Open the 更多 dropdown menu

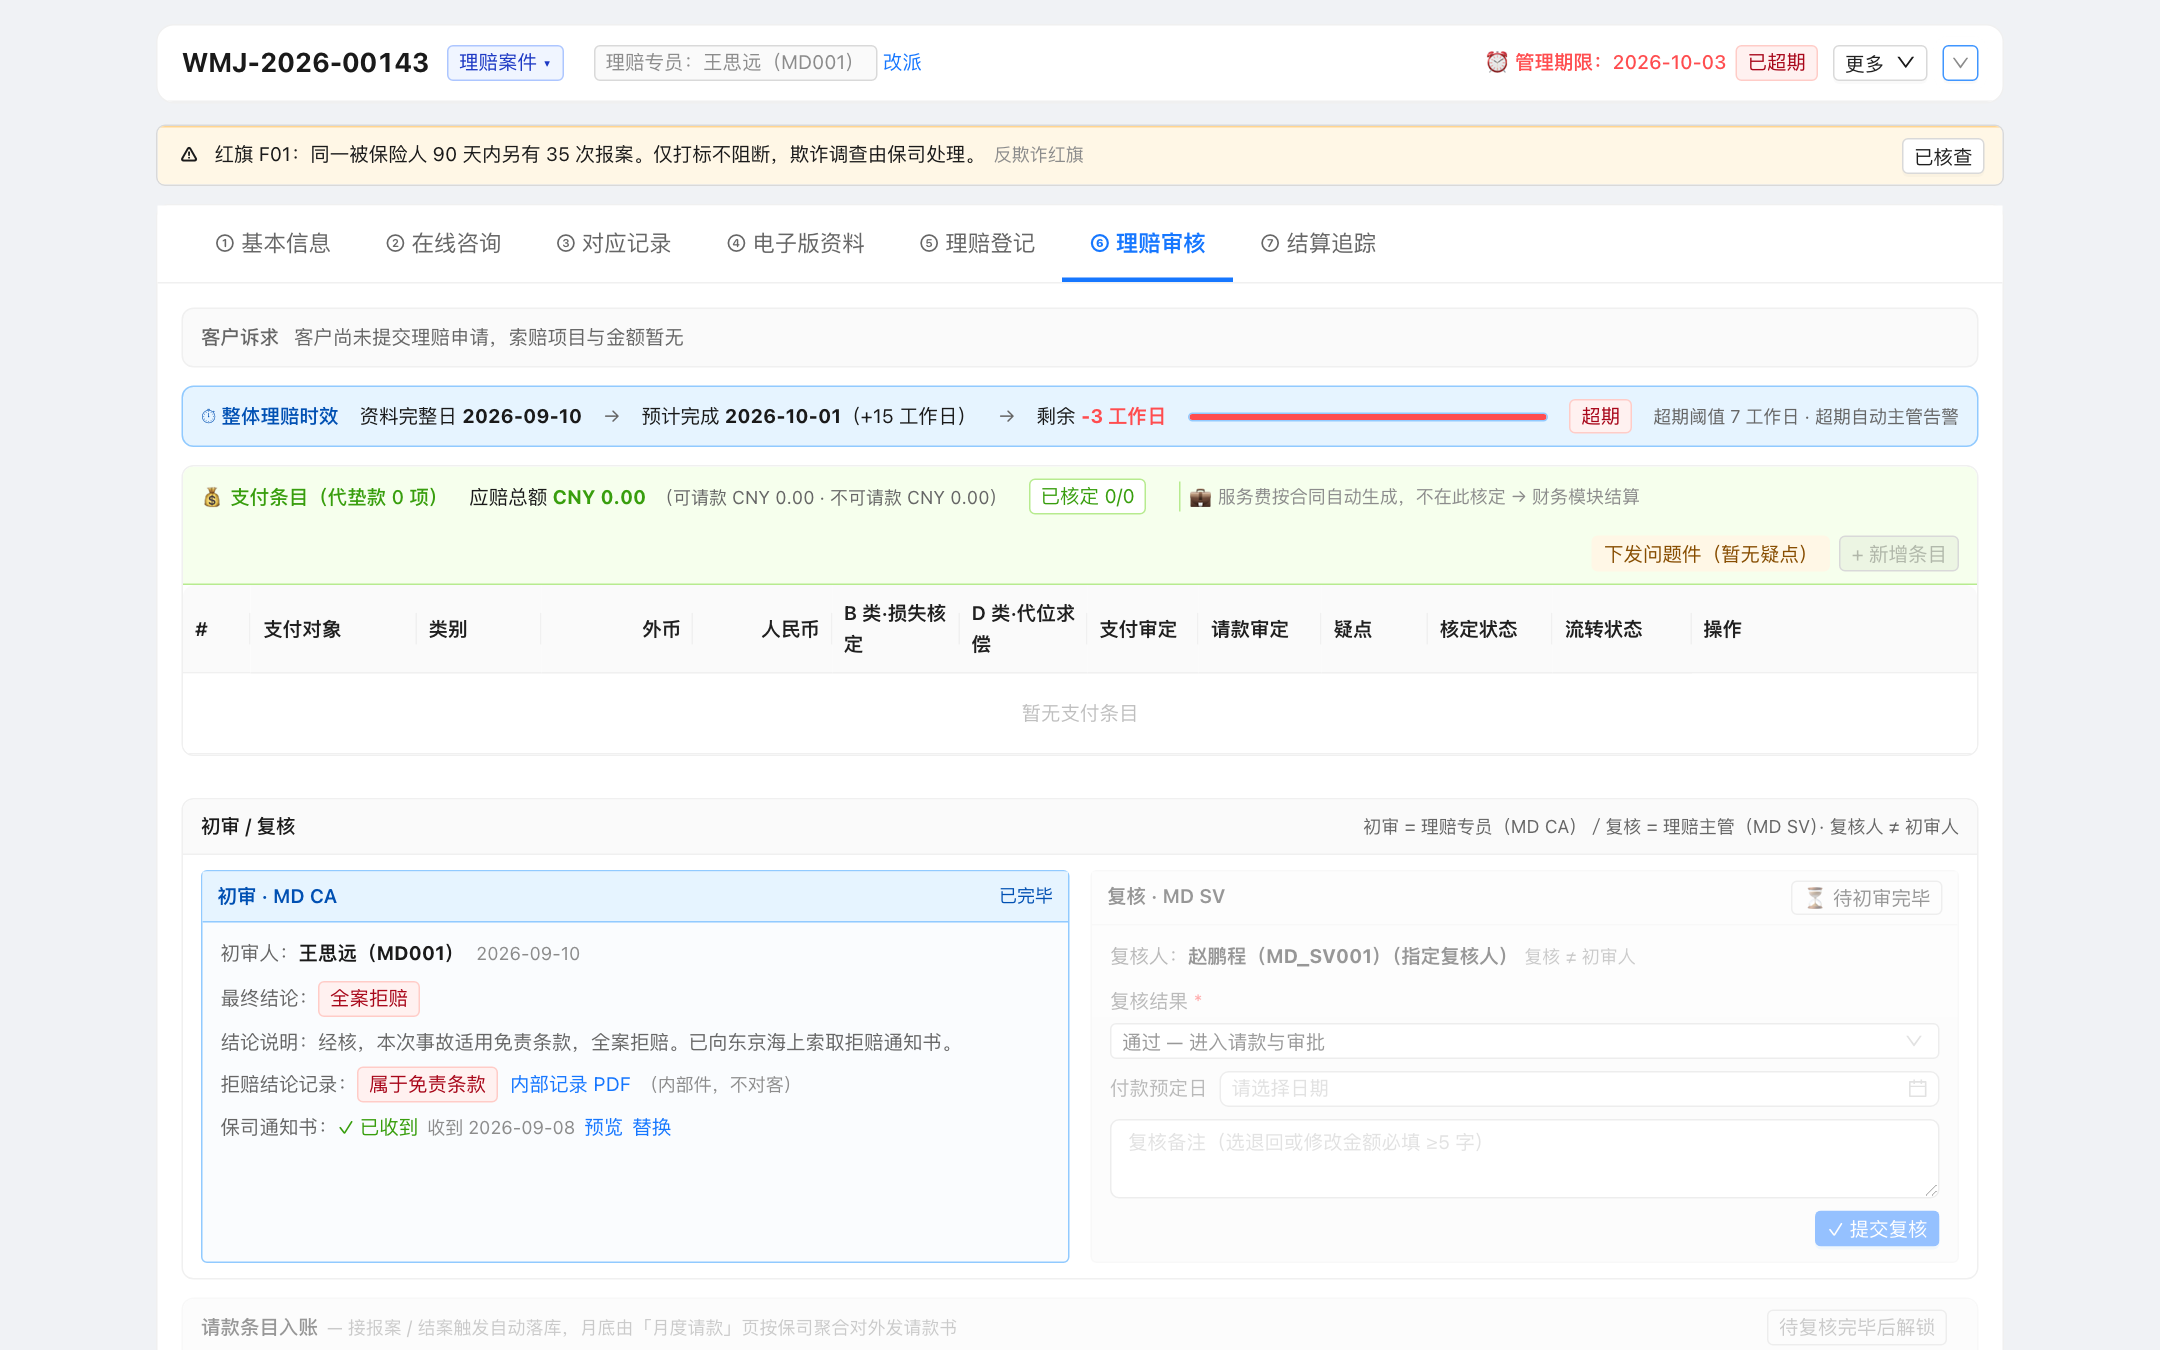click(1879, 63)
